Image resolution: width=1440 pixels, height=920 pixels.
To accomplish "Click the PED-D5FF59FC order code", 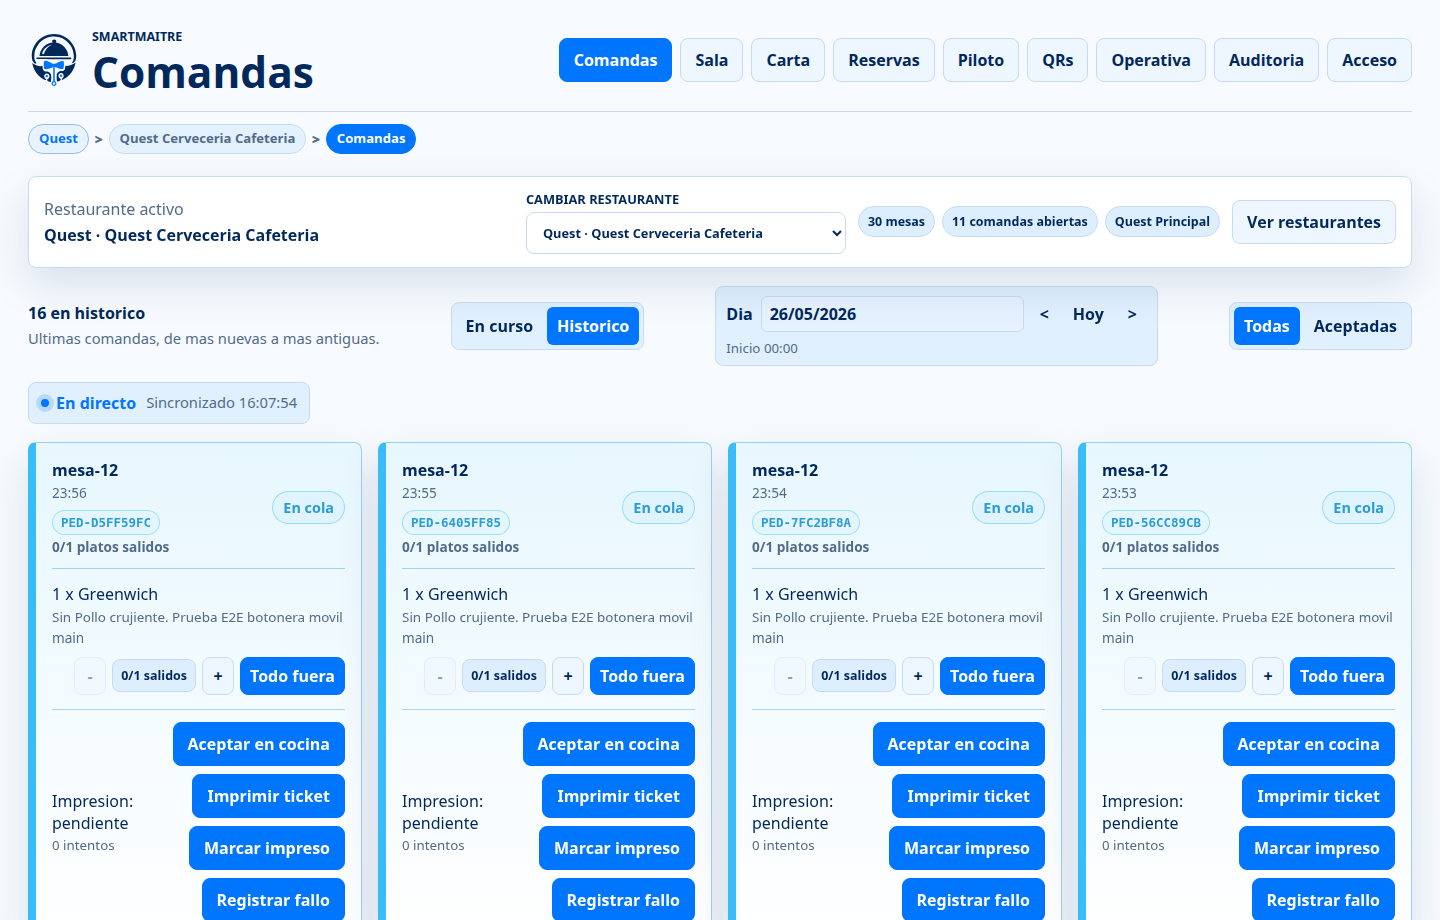I will tap(106, 522).
